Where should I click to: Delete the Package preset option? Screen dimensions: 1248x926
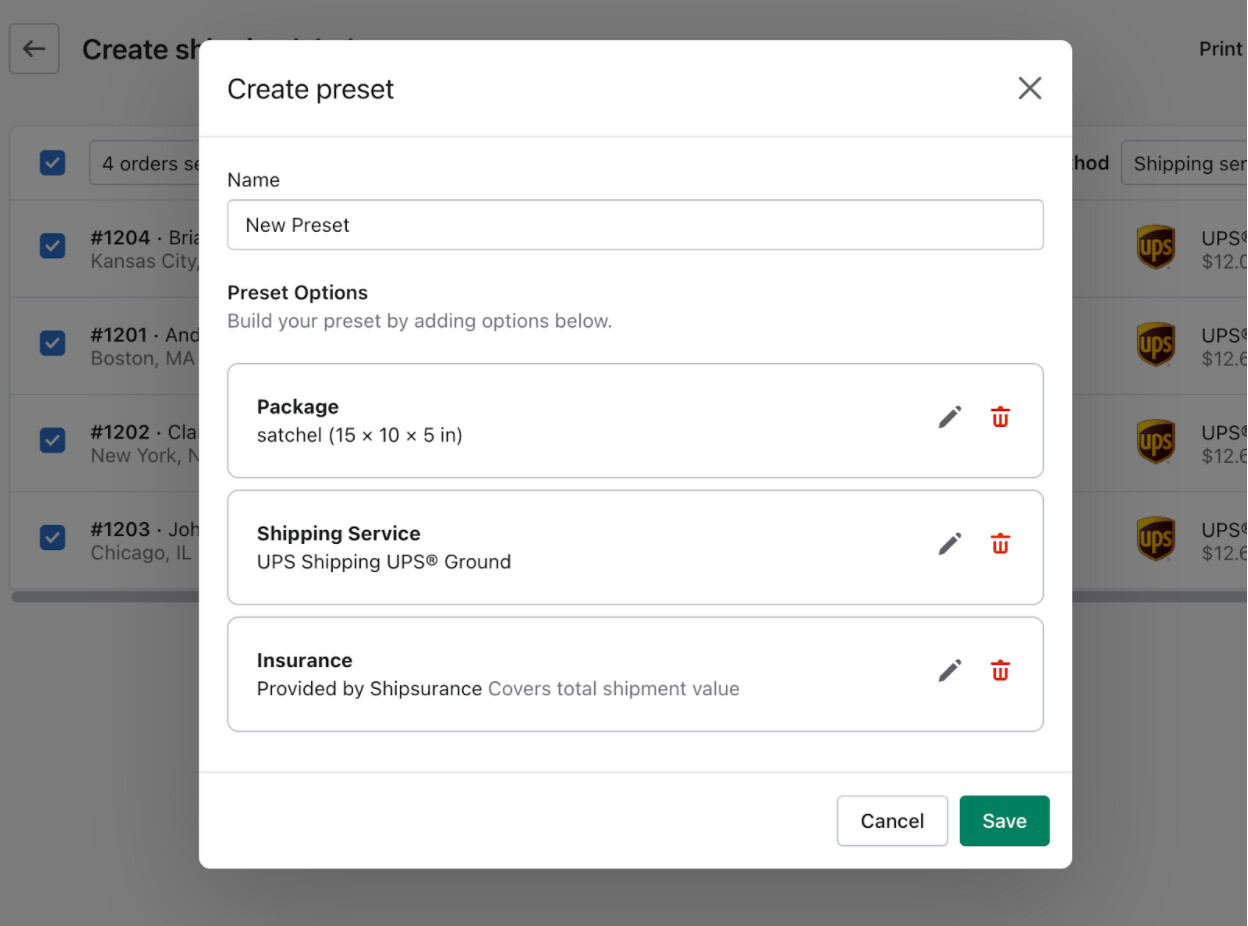tap(1000, 417)
